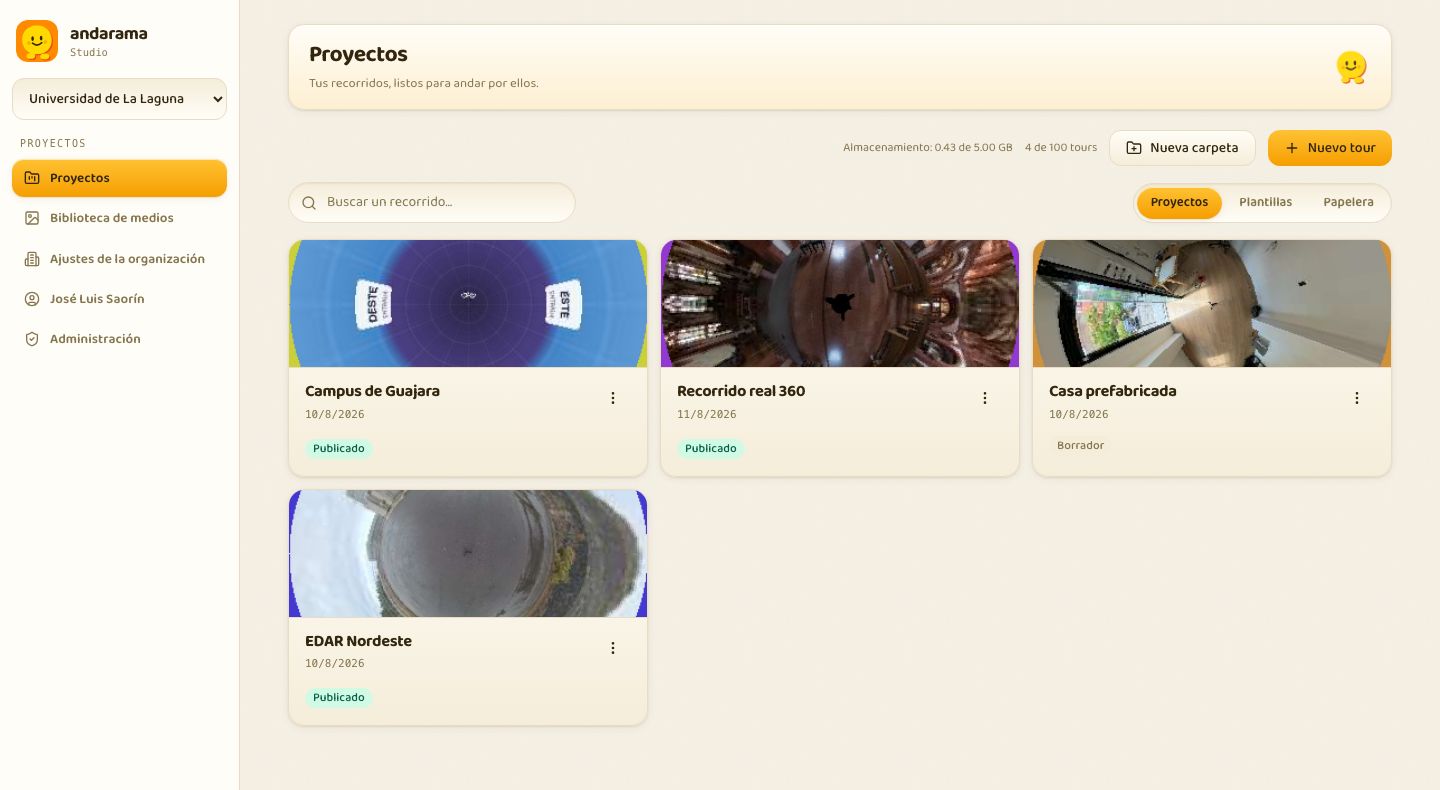Focus the Buscar un recorrido search field

(x=432, y=202)
